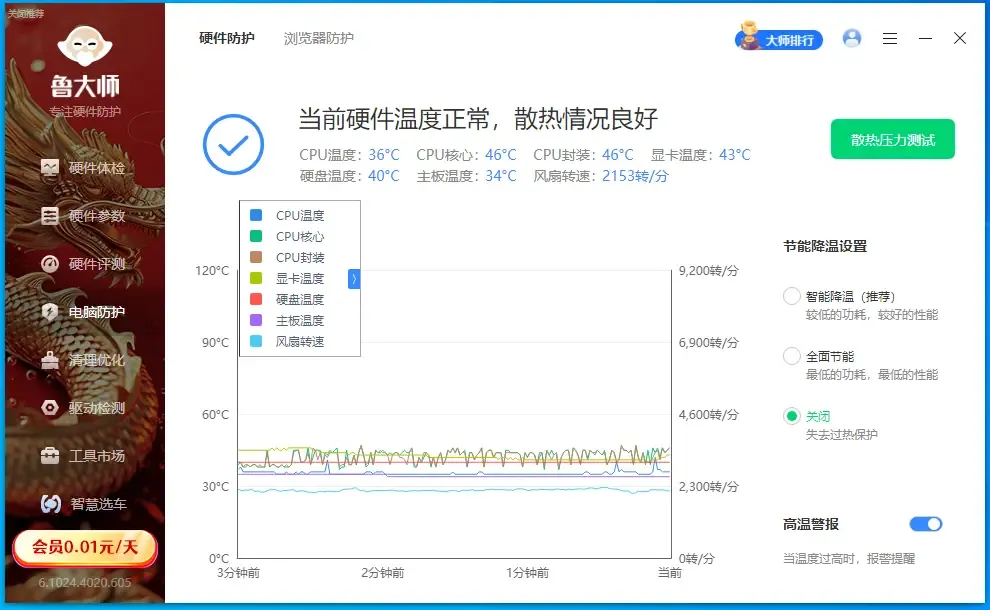Close the 鲁大师 window
This screenshot has width=990, height=610.
point(960,39)
